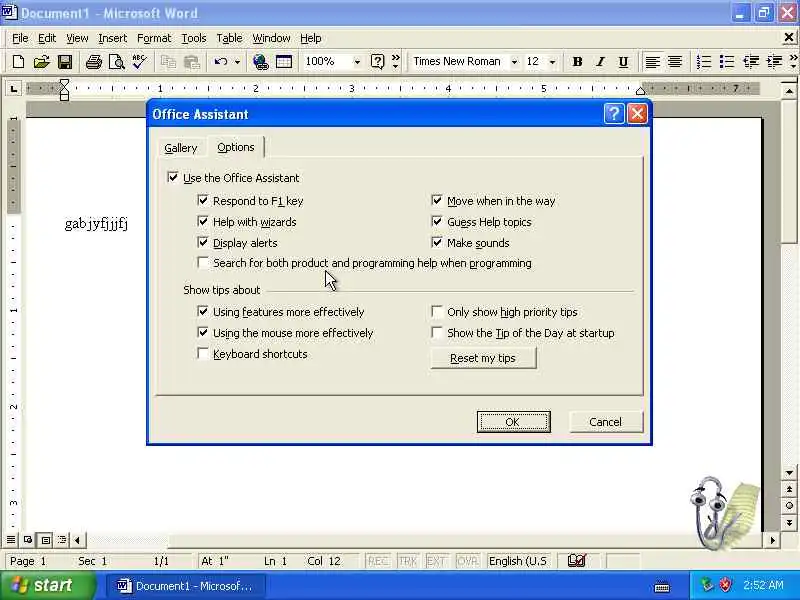The height and width of the screenshot is (600, 800).
Task: Click the dialog's question mark help button
Action: [x=614, y=113]
